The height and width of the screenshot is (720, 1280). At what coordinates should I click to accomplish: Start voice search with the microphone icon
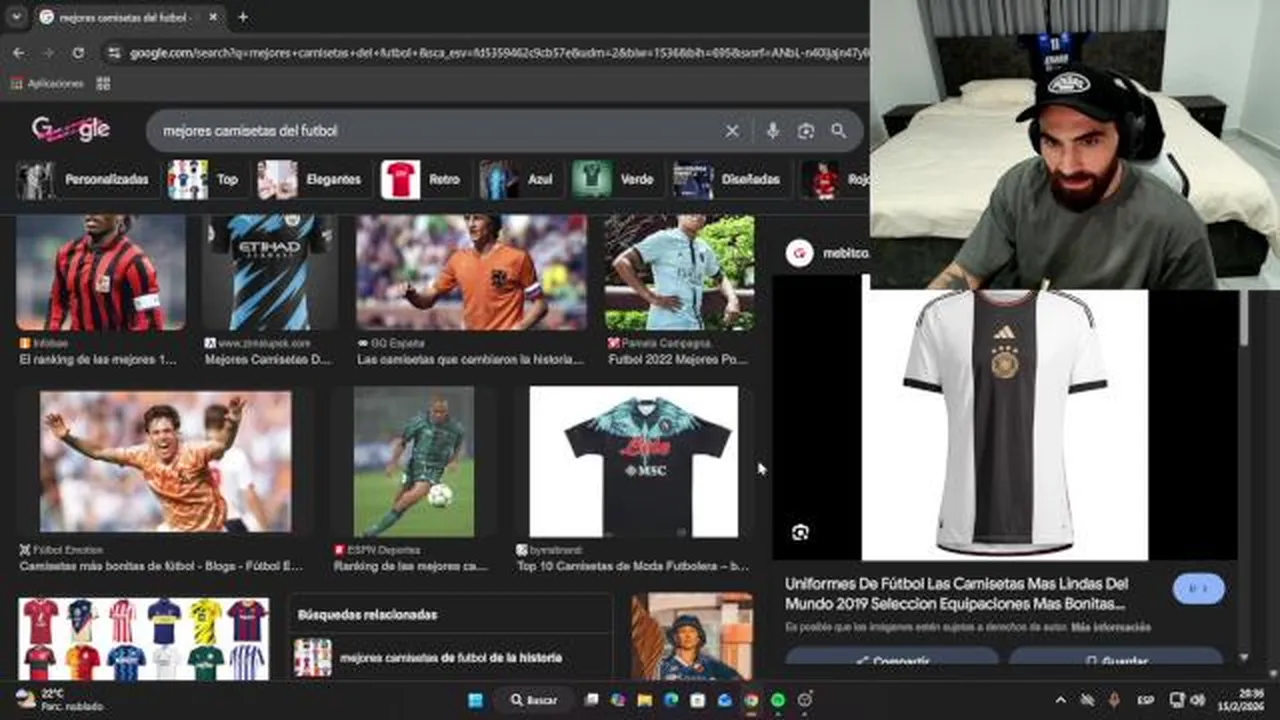(x=772, y=131)
